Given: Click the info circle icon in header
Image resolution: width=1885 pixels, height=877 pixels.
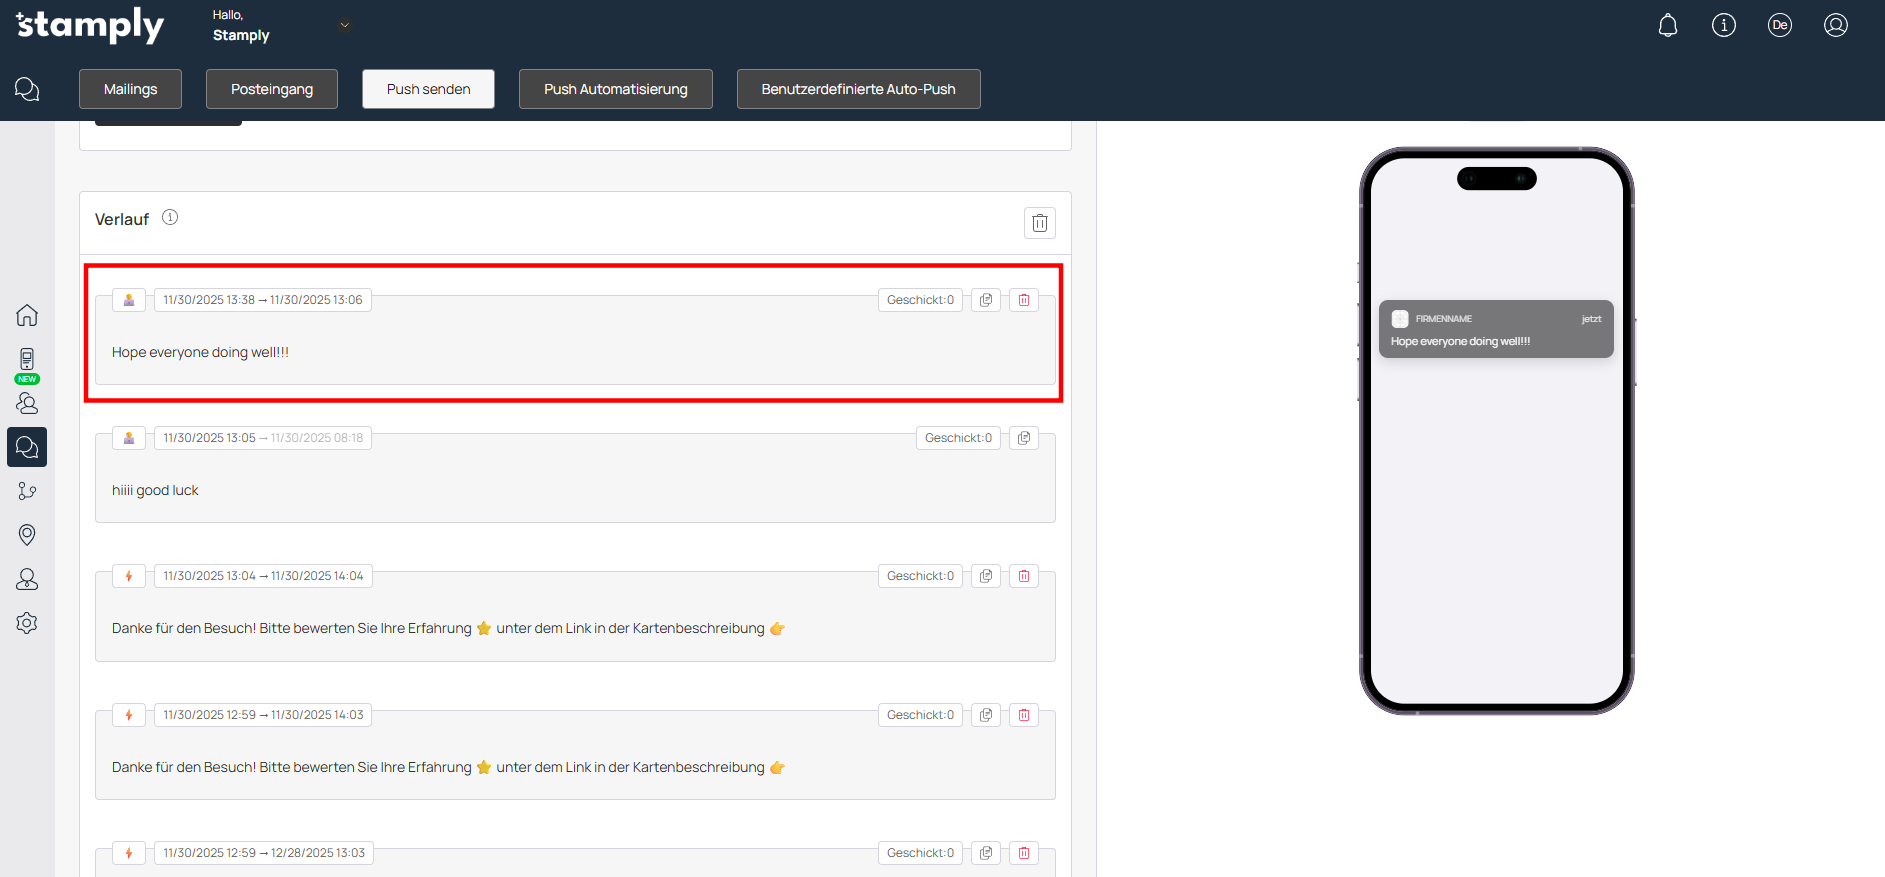Looking at the screenshot, I should 1723,25.
